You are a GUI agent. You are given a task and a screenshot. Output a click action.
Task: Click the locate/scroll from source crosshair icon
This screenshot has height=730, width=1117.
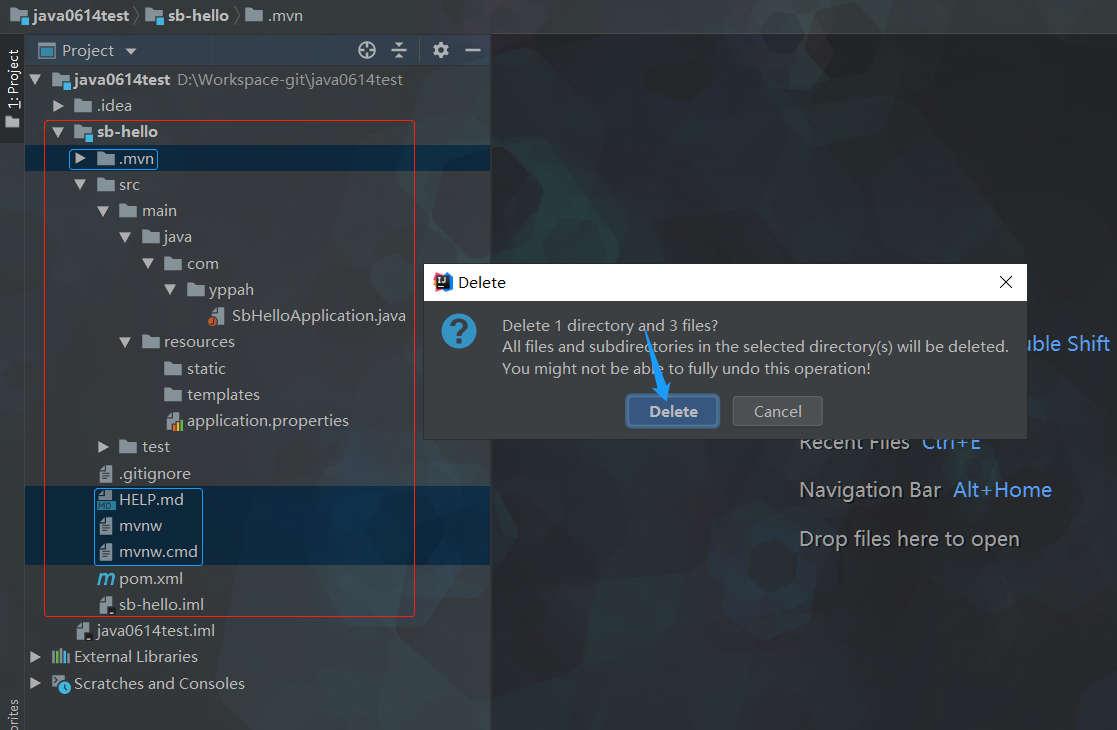pos(367,50)
